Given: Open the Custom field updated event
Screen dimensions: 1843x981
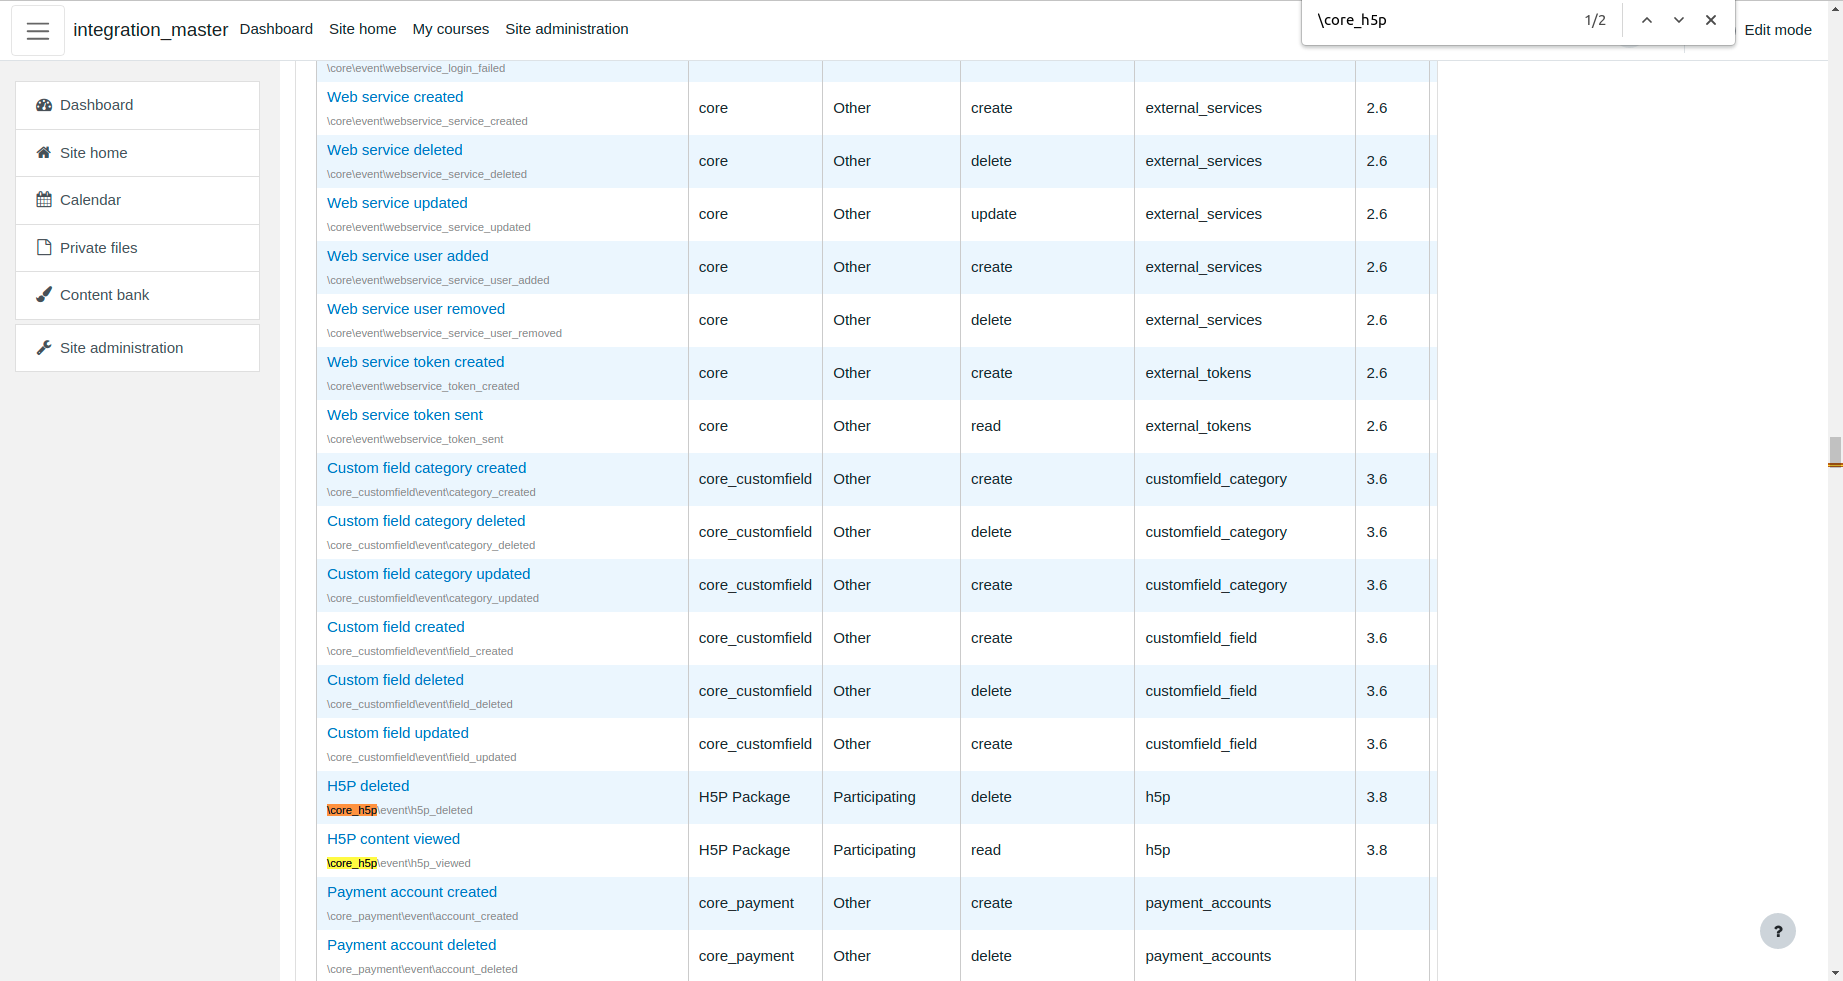Looking at the screenshot, I should coord(398,733).
